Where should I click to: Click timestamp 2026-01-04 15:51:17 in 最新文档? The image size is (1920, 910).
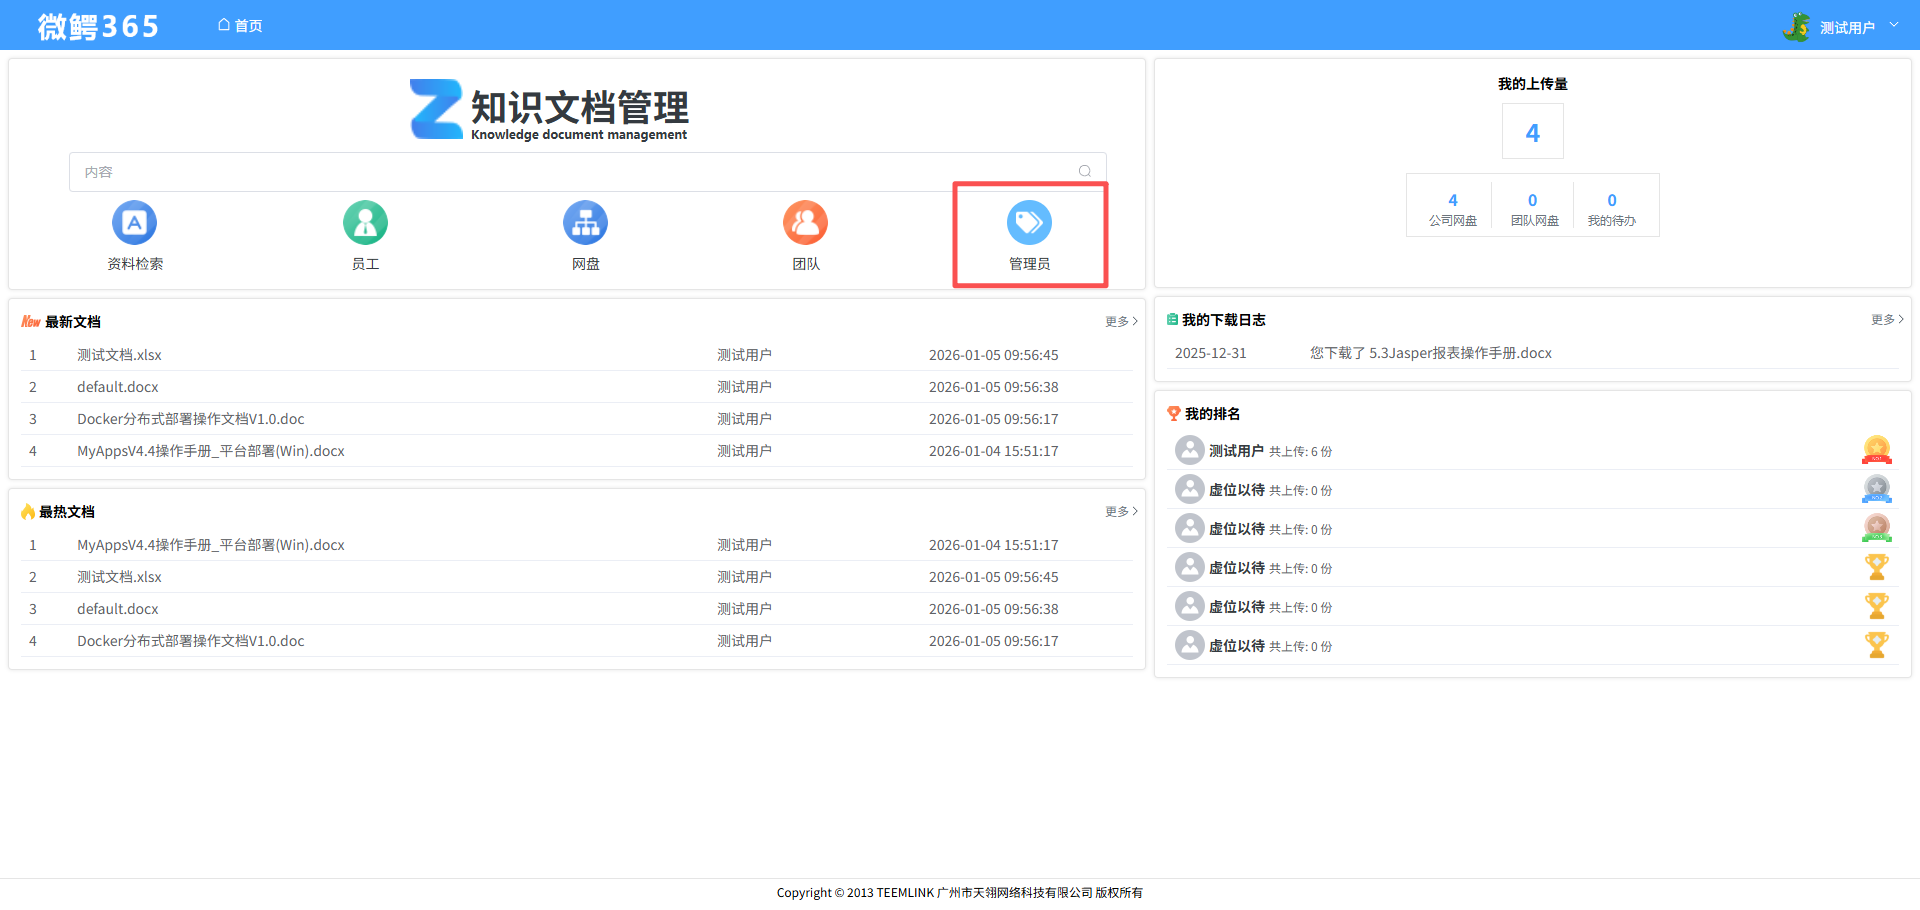993,451
